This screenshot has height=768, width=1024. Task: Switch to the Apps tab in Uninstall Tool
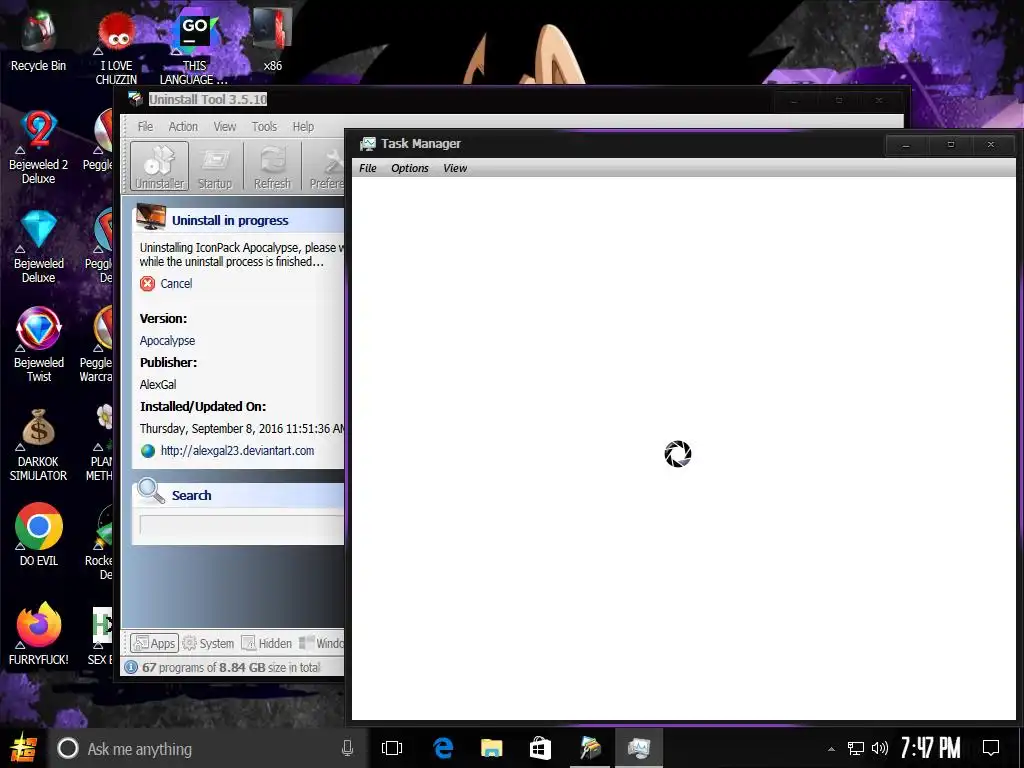154,643
